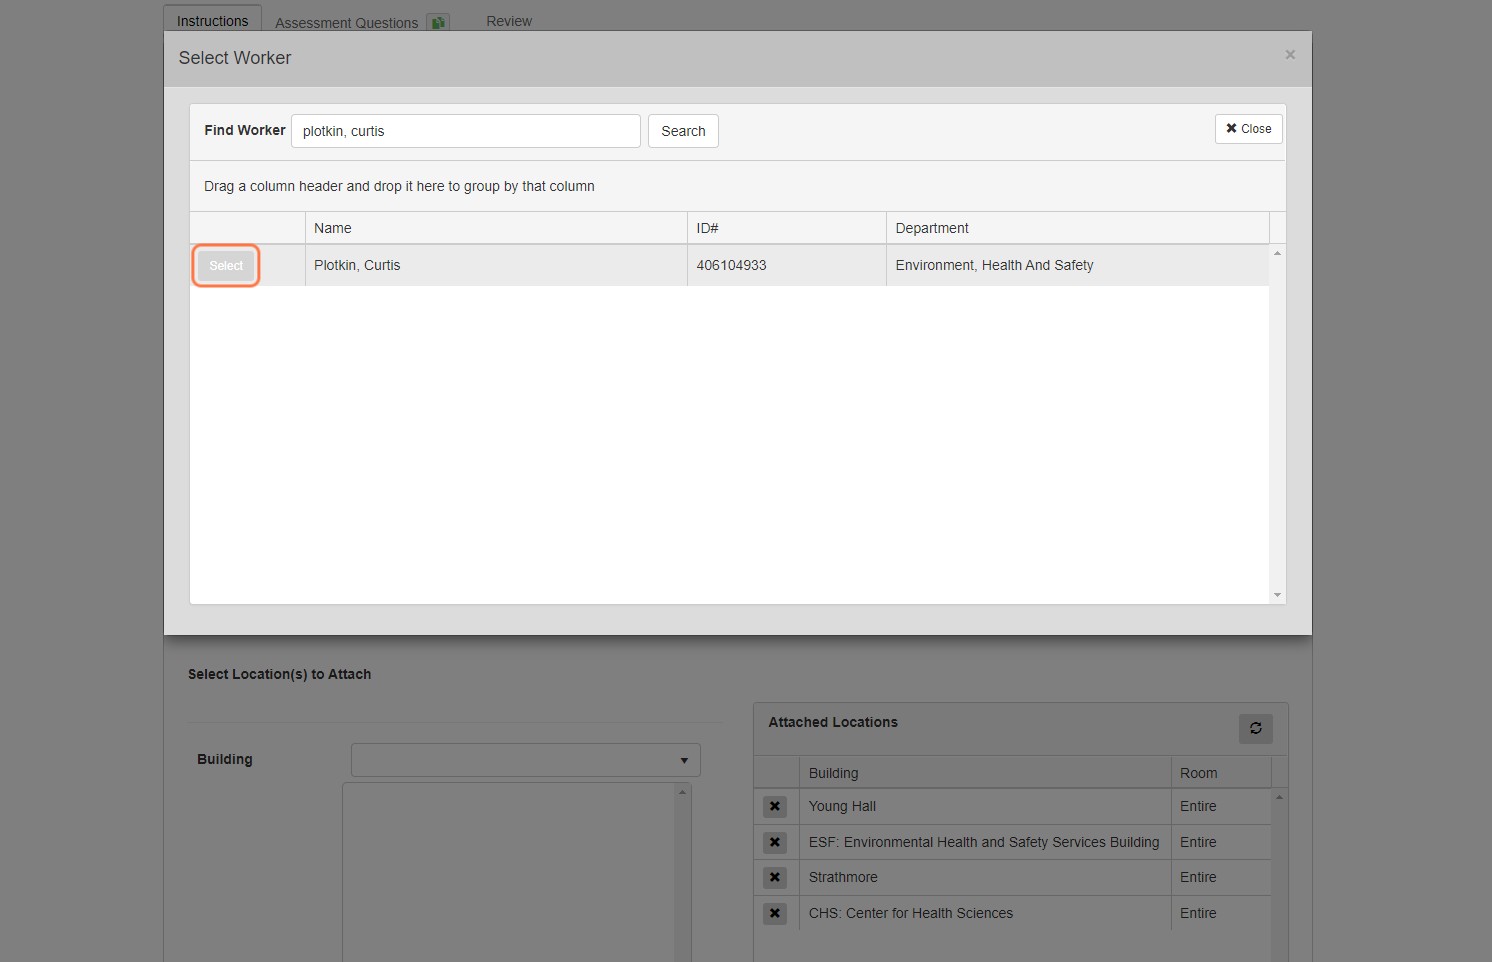Click the Close button in Select Worker dialog

[1249, 129]
